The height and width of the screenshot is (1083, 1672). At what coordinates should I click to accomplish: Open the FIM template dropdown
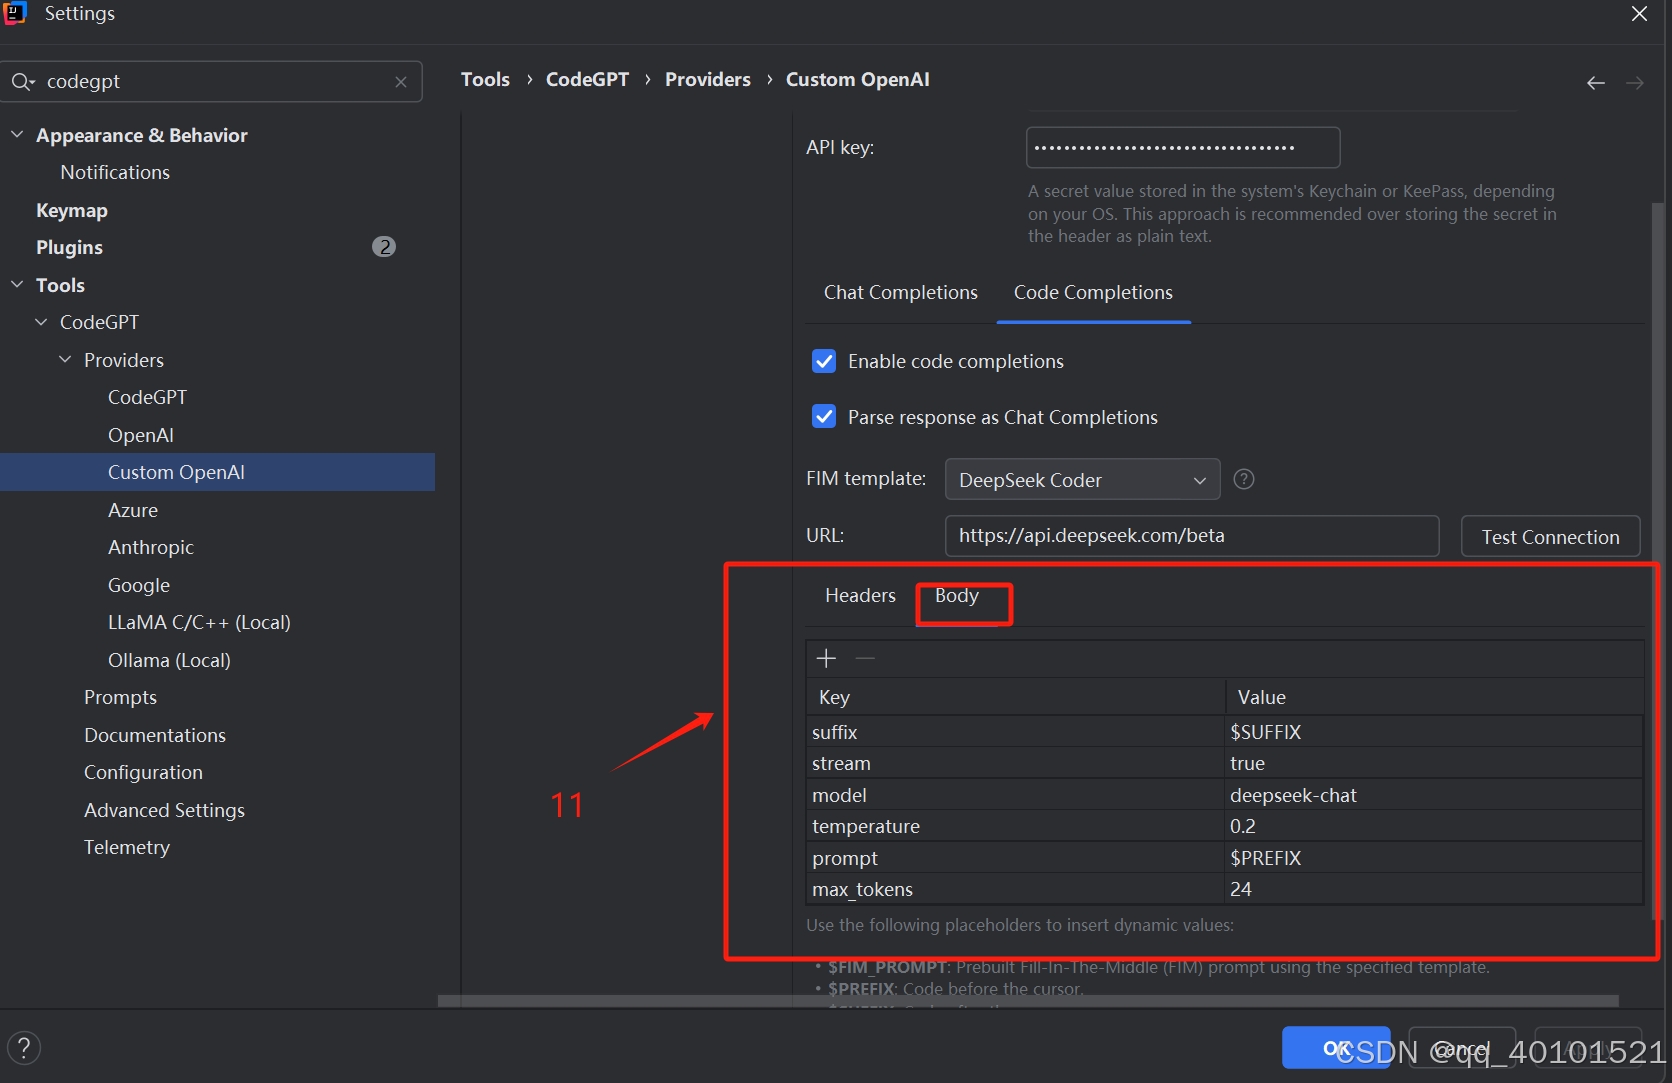[x=1082, y=480]
